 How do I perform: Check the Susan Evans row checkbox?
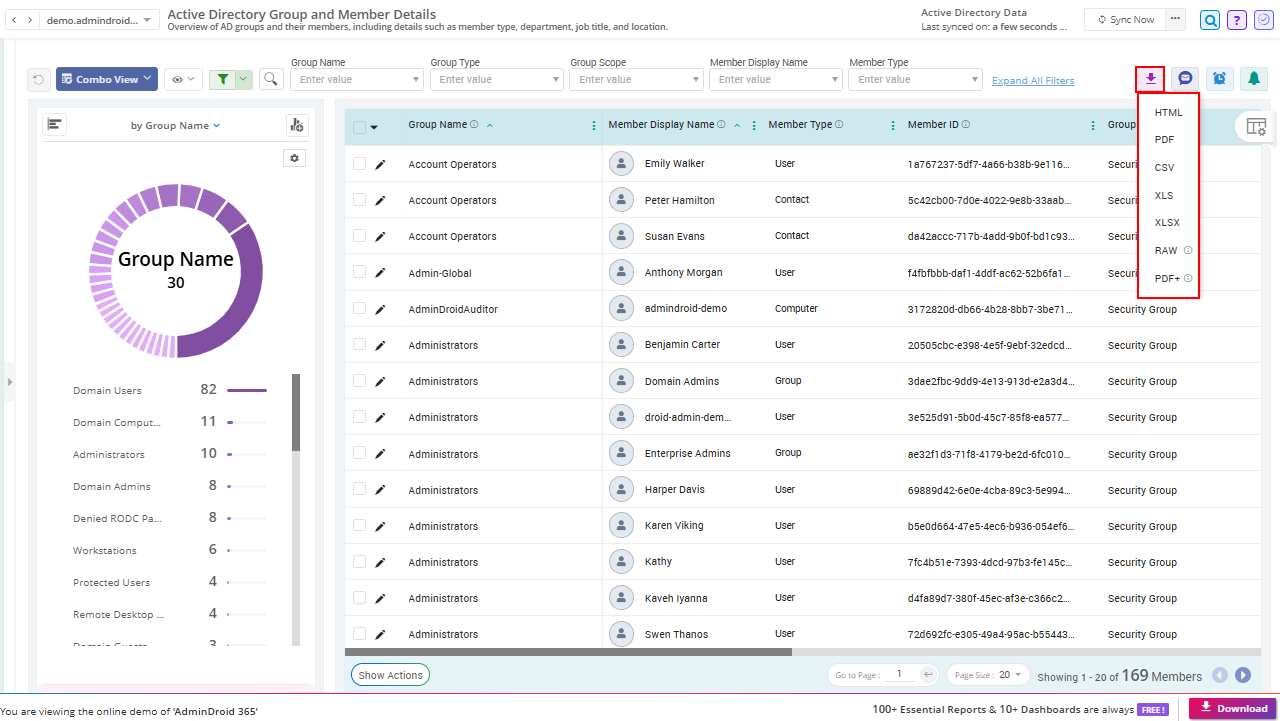pyautogui.click(x=359, y=236)
